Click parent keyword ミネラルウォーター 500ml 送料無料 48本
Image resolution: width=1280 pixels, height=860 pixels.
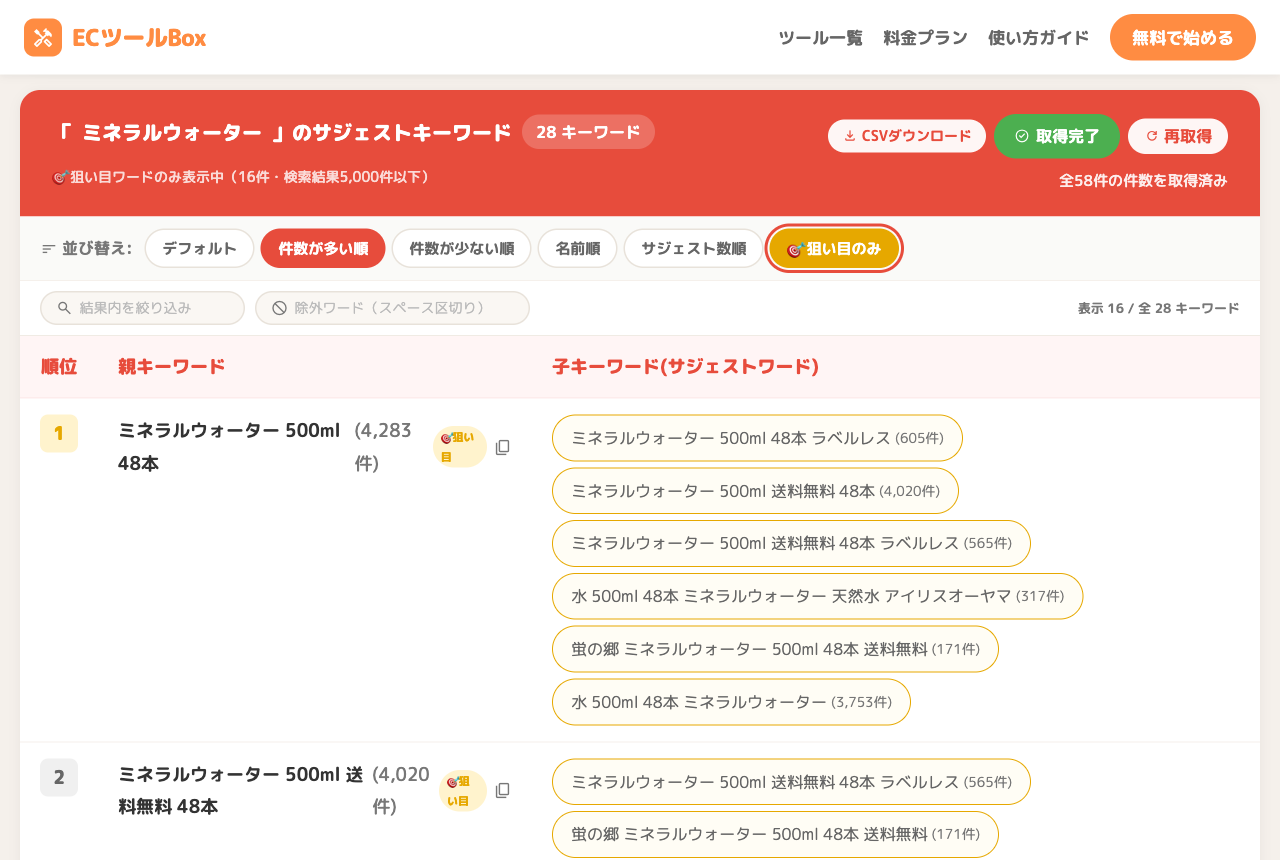point(241,790)
